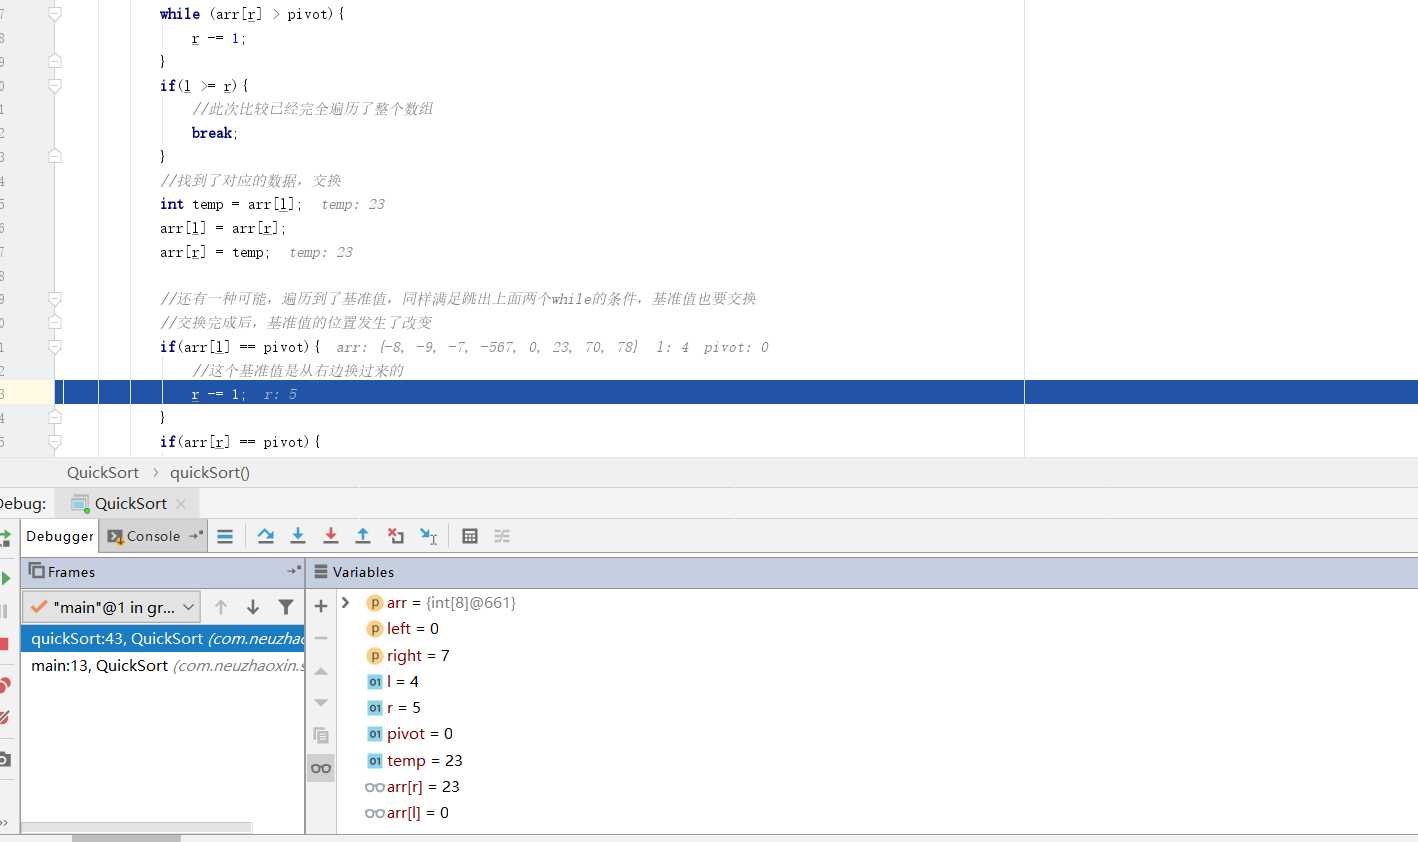1418x842 pixels.
Task: Fold the if(arr[l] == pivot) block
Action: point(55,346)
